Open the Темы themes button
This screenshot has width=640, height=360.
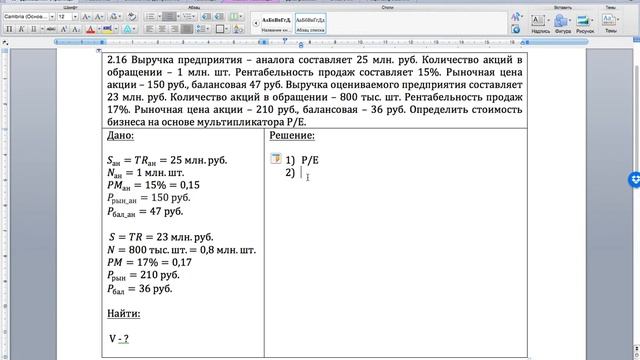610,24
